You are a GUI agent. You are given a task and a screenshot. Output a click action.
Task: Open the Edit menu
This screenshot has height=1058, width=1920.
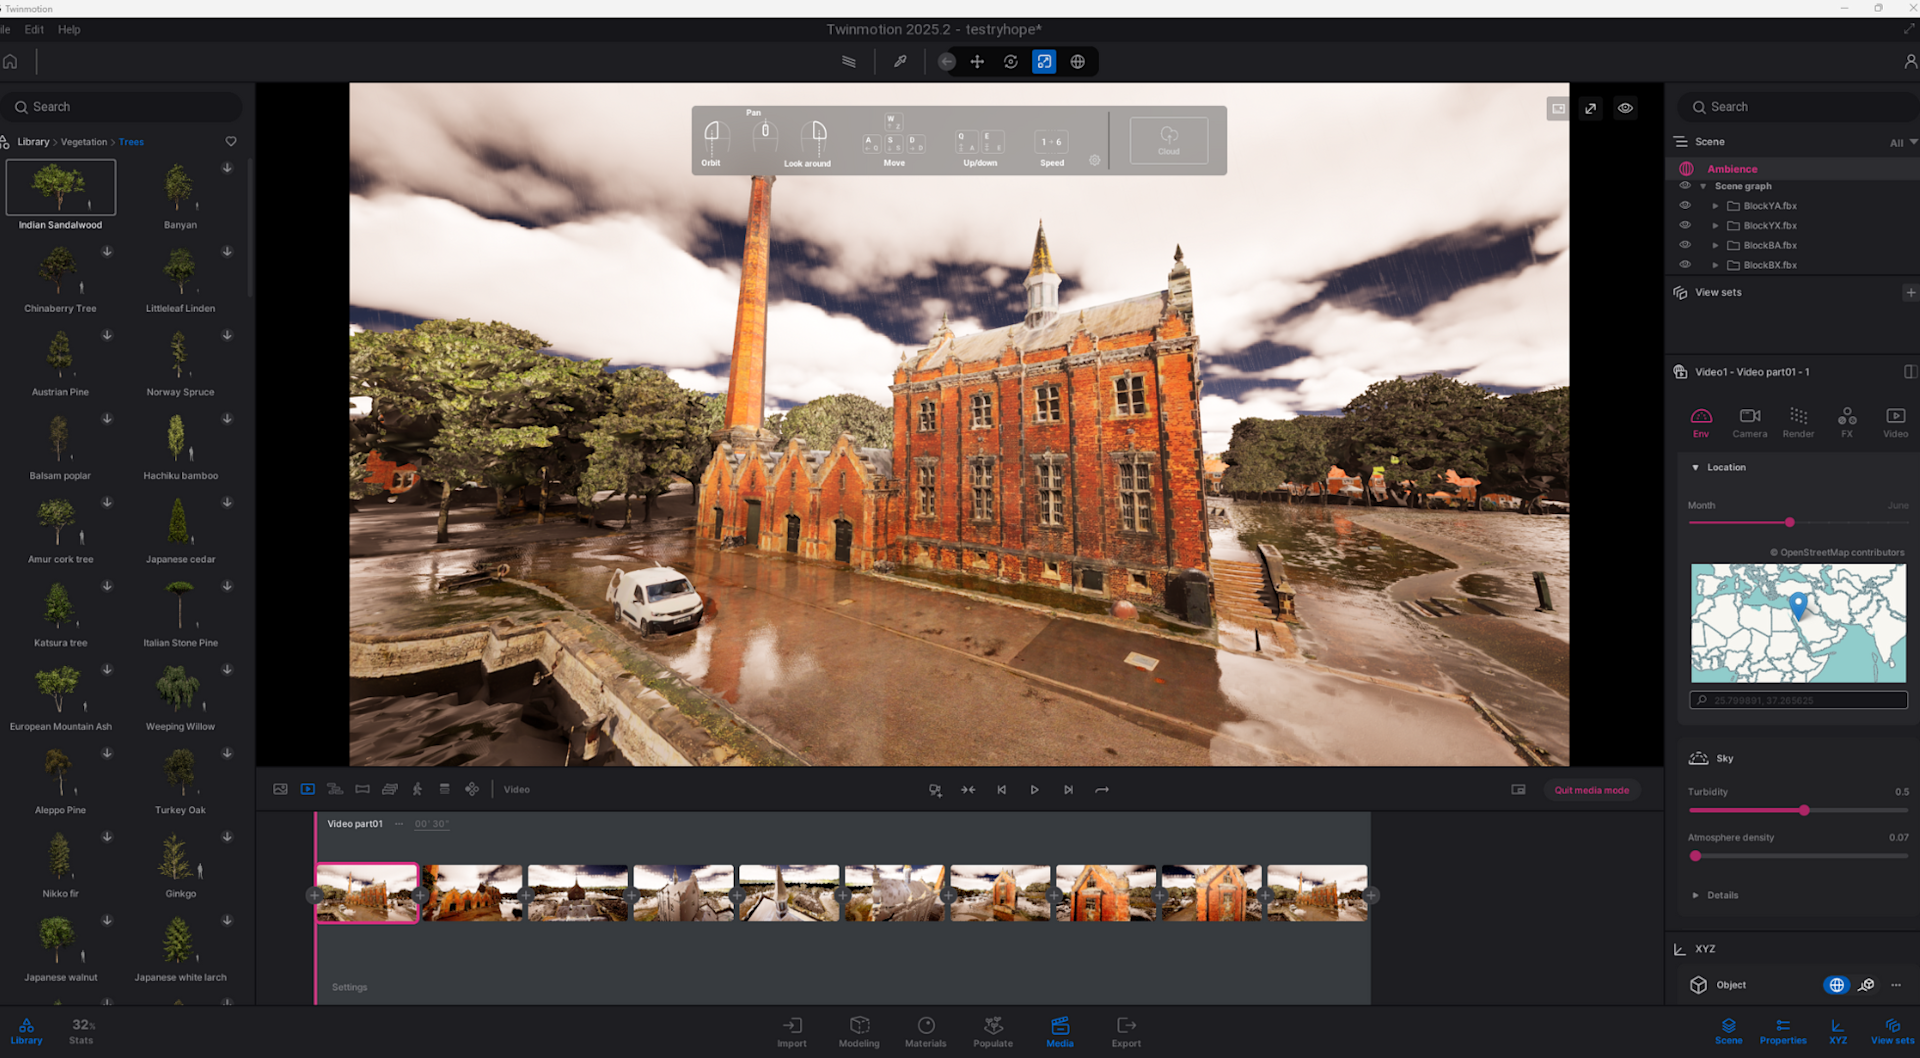tap(34, 30)
